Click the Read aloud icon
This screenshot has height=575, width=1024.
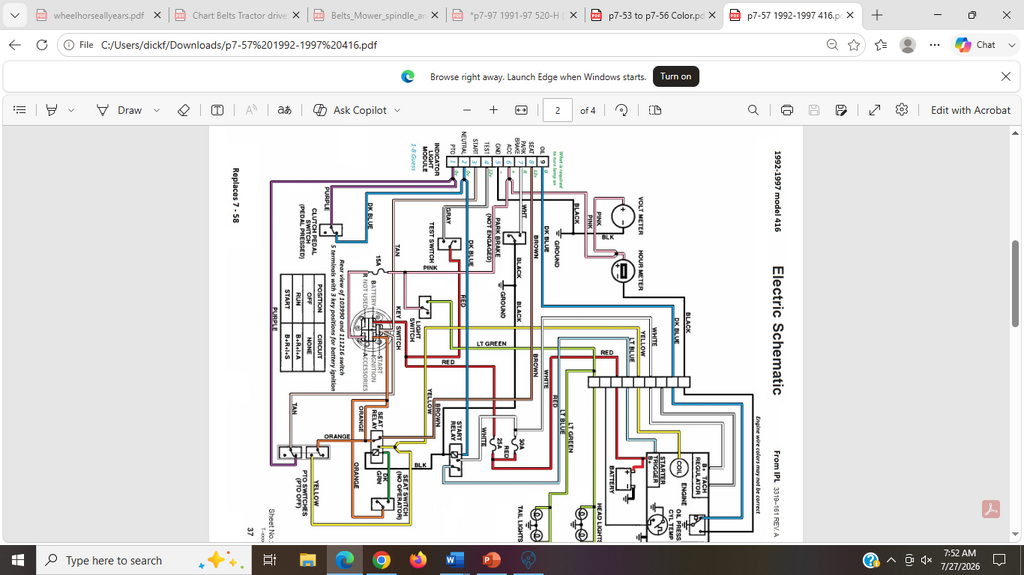coord(251,110)
